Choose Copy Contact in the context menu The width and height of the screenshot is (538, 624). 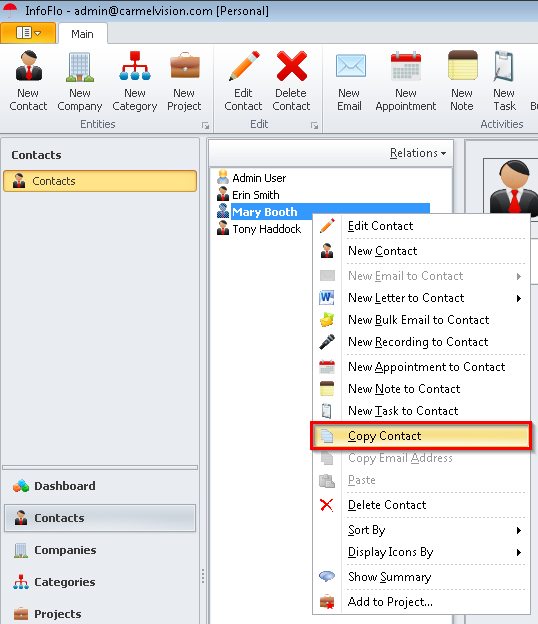pyautogui.click(x=421, y=436)
